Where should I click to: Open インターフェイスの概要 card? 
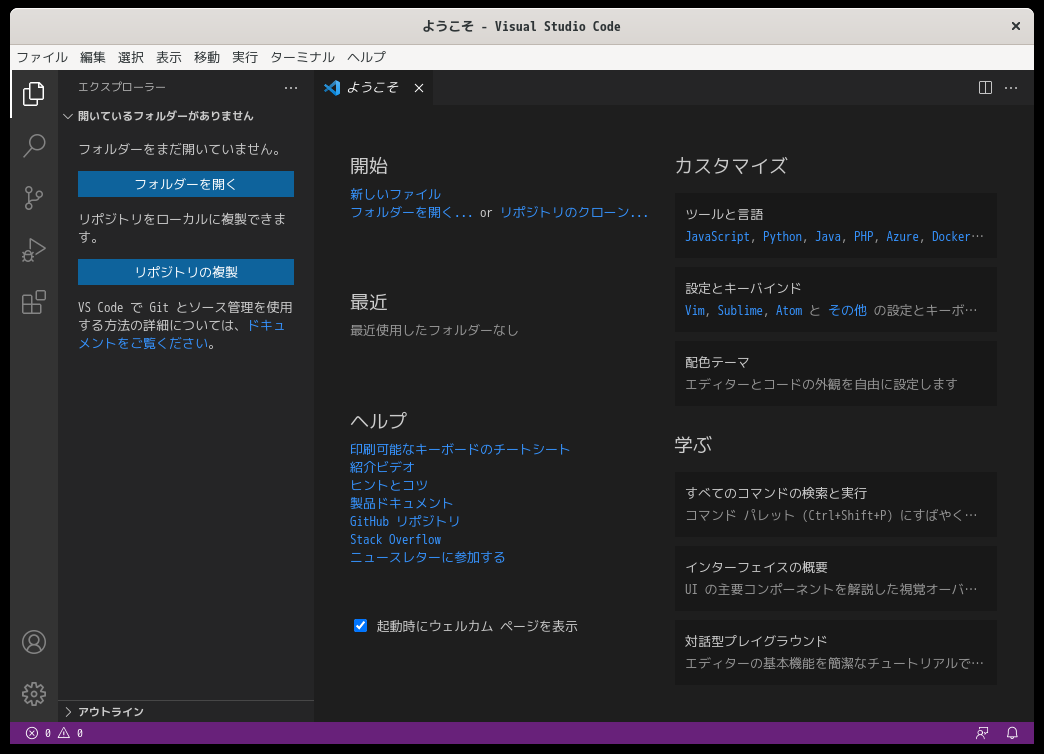coord(836,578)
